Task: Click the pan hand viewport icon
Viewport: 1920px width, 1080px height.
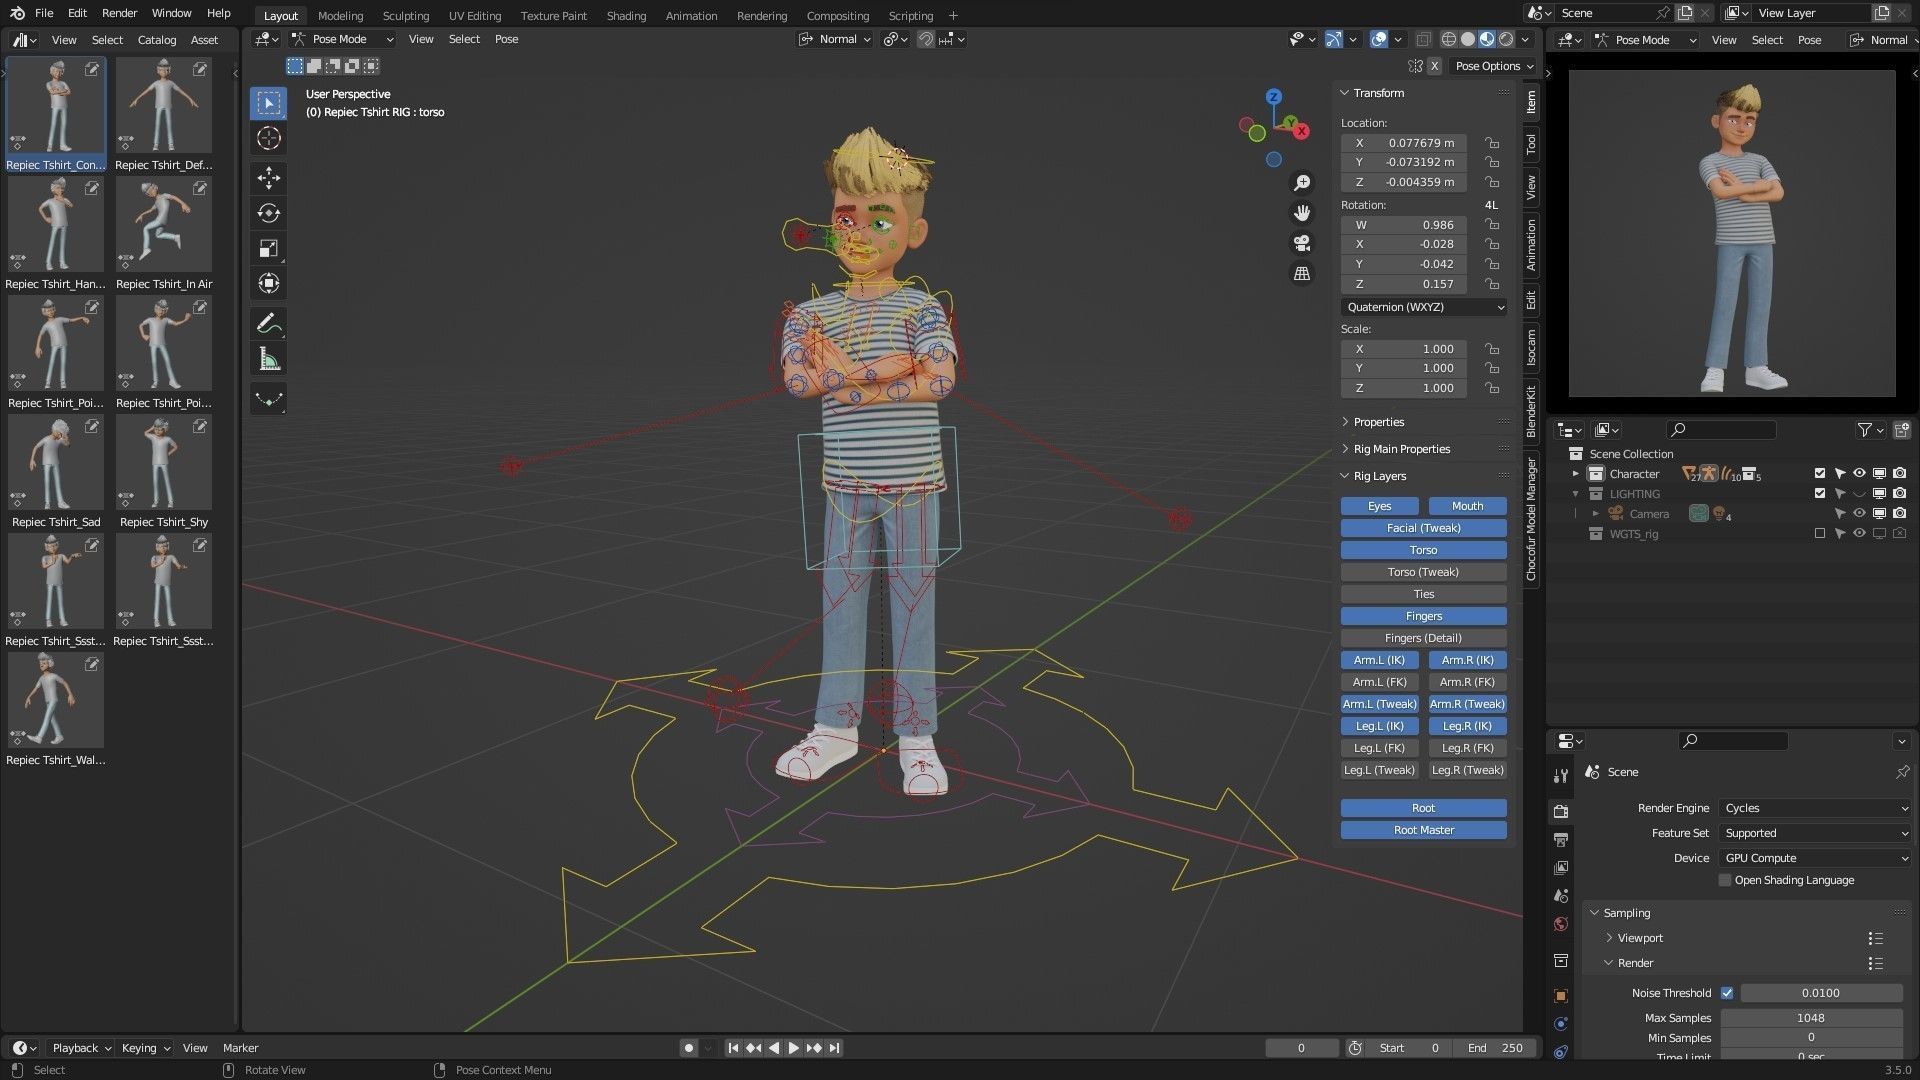Action: click(1302, 213)
